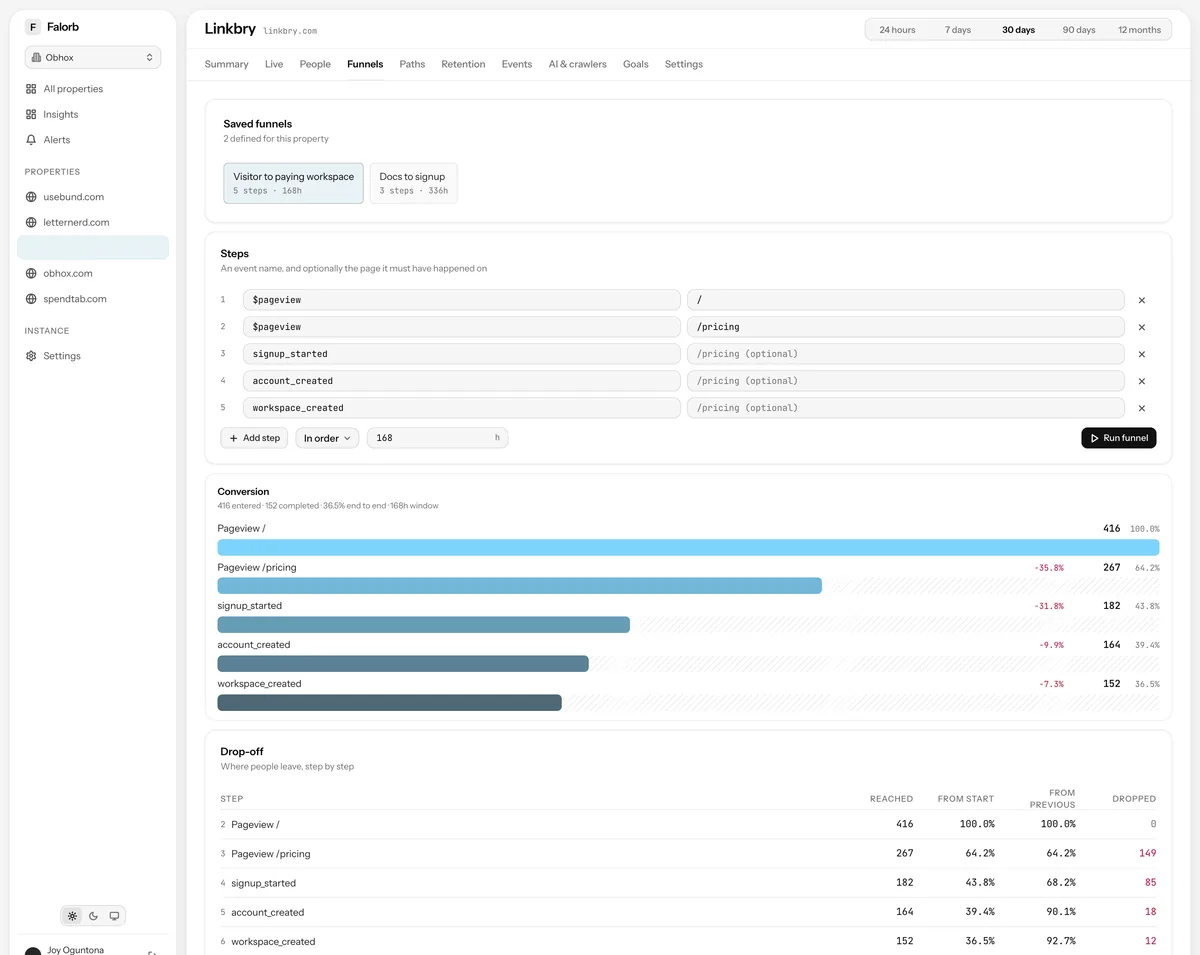The height and width of the screenshot is (955, 1200).
Task: Go to the Summary tab
Action: (x=226, y=64)
